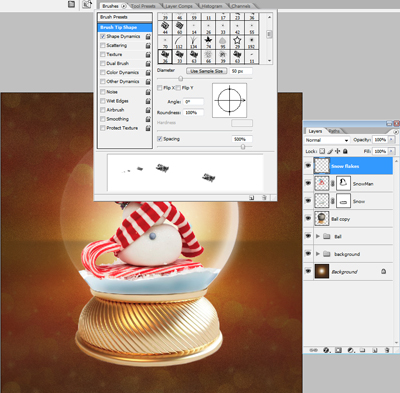Select the maple leaf brush preset 74
400x393 pixels.
pyautogui.click(x=208, y=42)
